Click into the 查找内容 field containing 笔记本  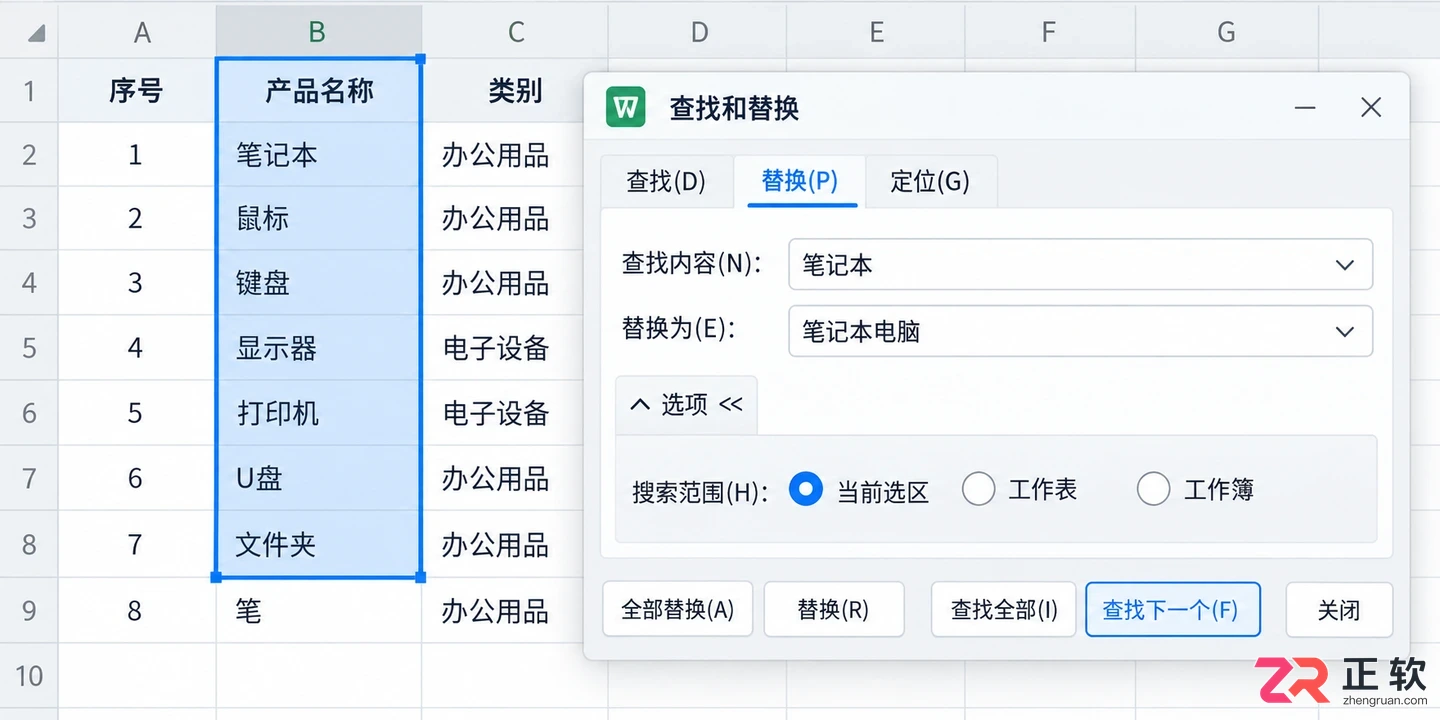(1080, 265)
